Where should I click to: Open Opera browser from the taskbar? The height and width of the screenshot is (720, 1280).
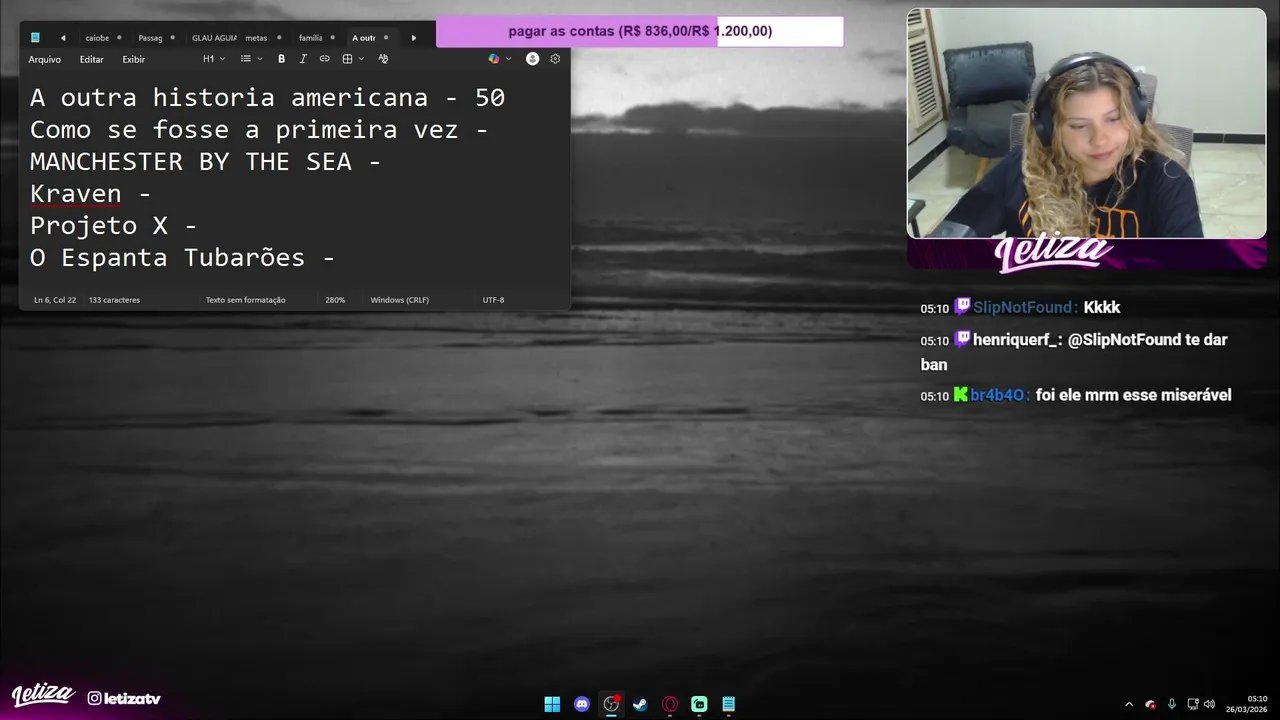[x=670, y=704]
